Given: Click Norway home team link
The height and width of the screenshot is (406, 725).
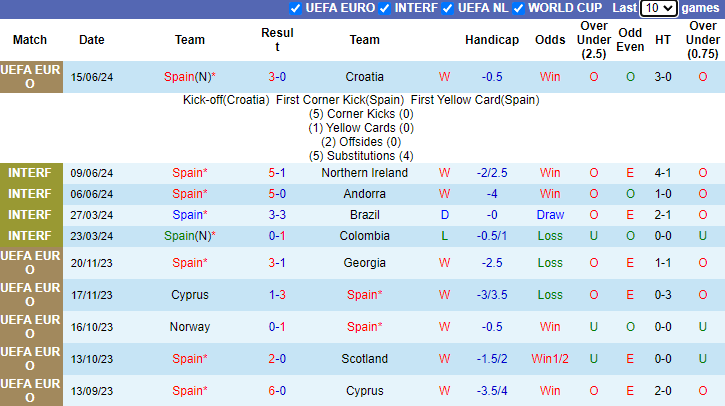Looking at the screenshot, I should coord(190,327).
